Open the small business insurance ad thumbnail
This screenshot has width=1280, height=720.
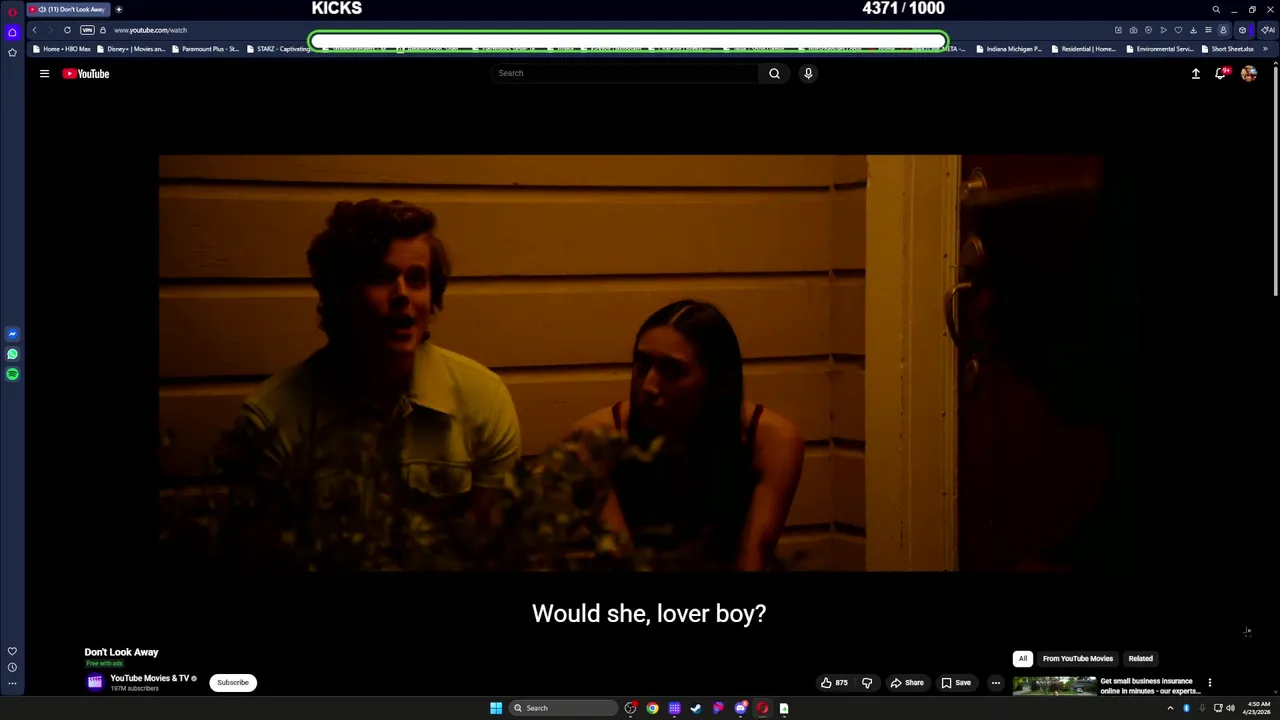(1054, 685)
